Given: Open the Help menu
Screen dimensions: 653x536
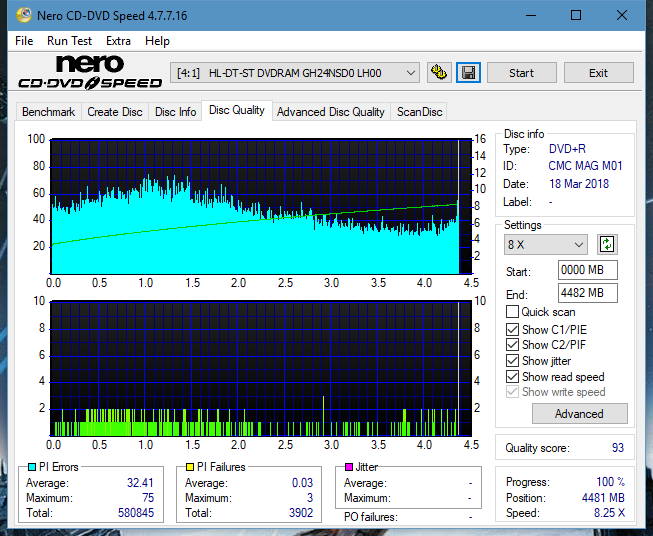Looking at the screenshot, I should click(x=157, y=41).
